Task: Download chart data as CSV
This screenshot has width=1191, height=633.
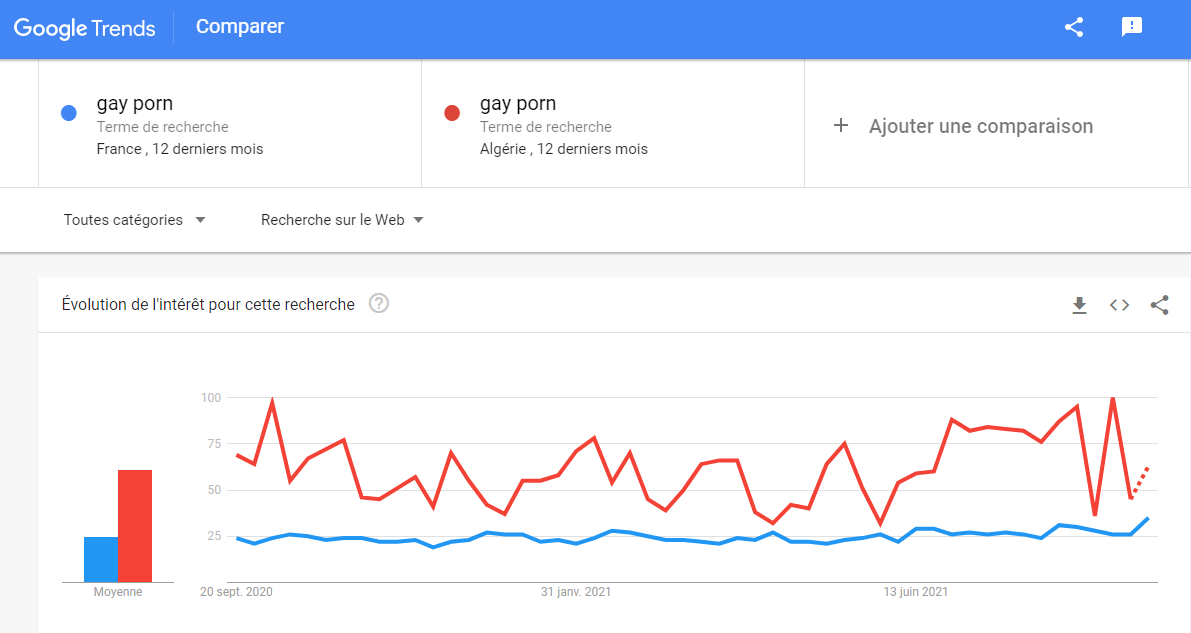Action: 1079,305
